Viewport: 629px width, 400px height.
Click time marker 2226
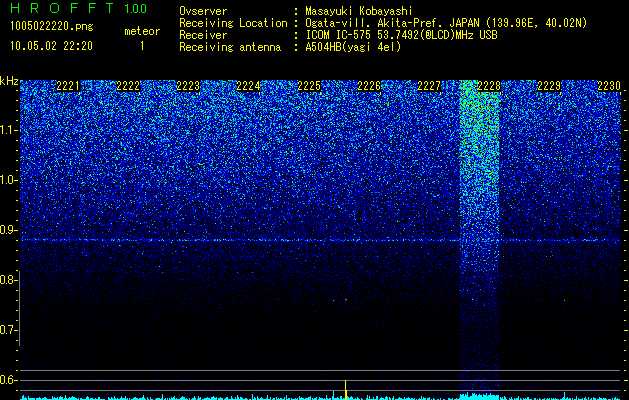(369, 86)
